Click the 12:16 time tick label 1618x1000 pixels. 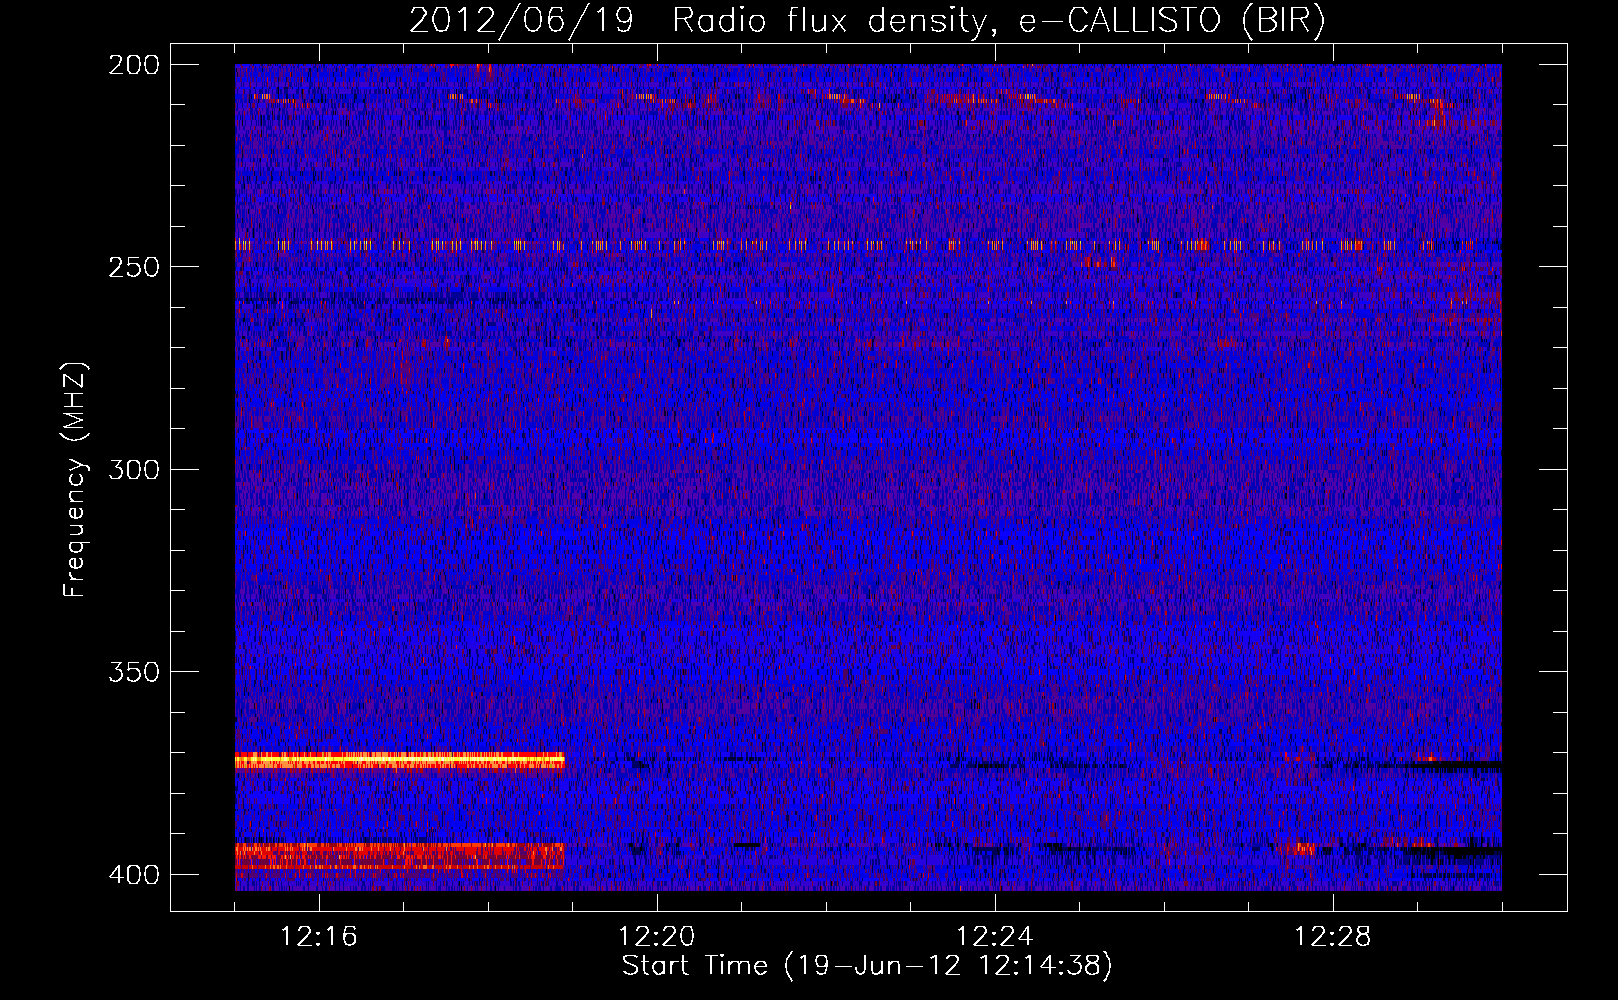[x=318, y=937]
